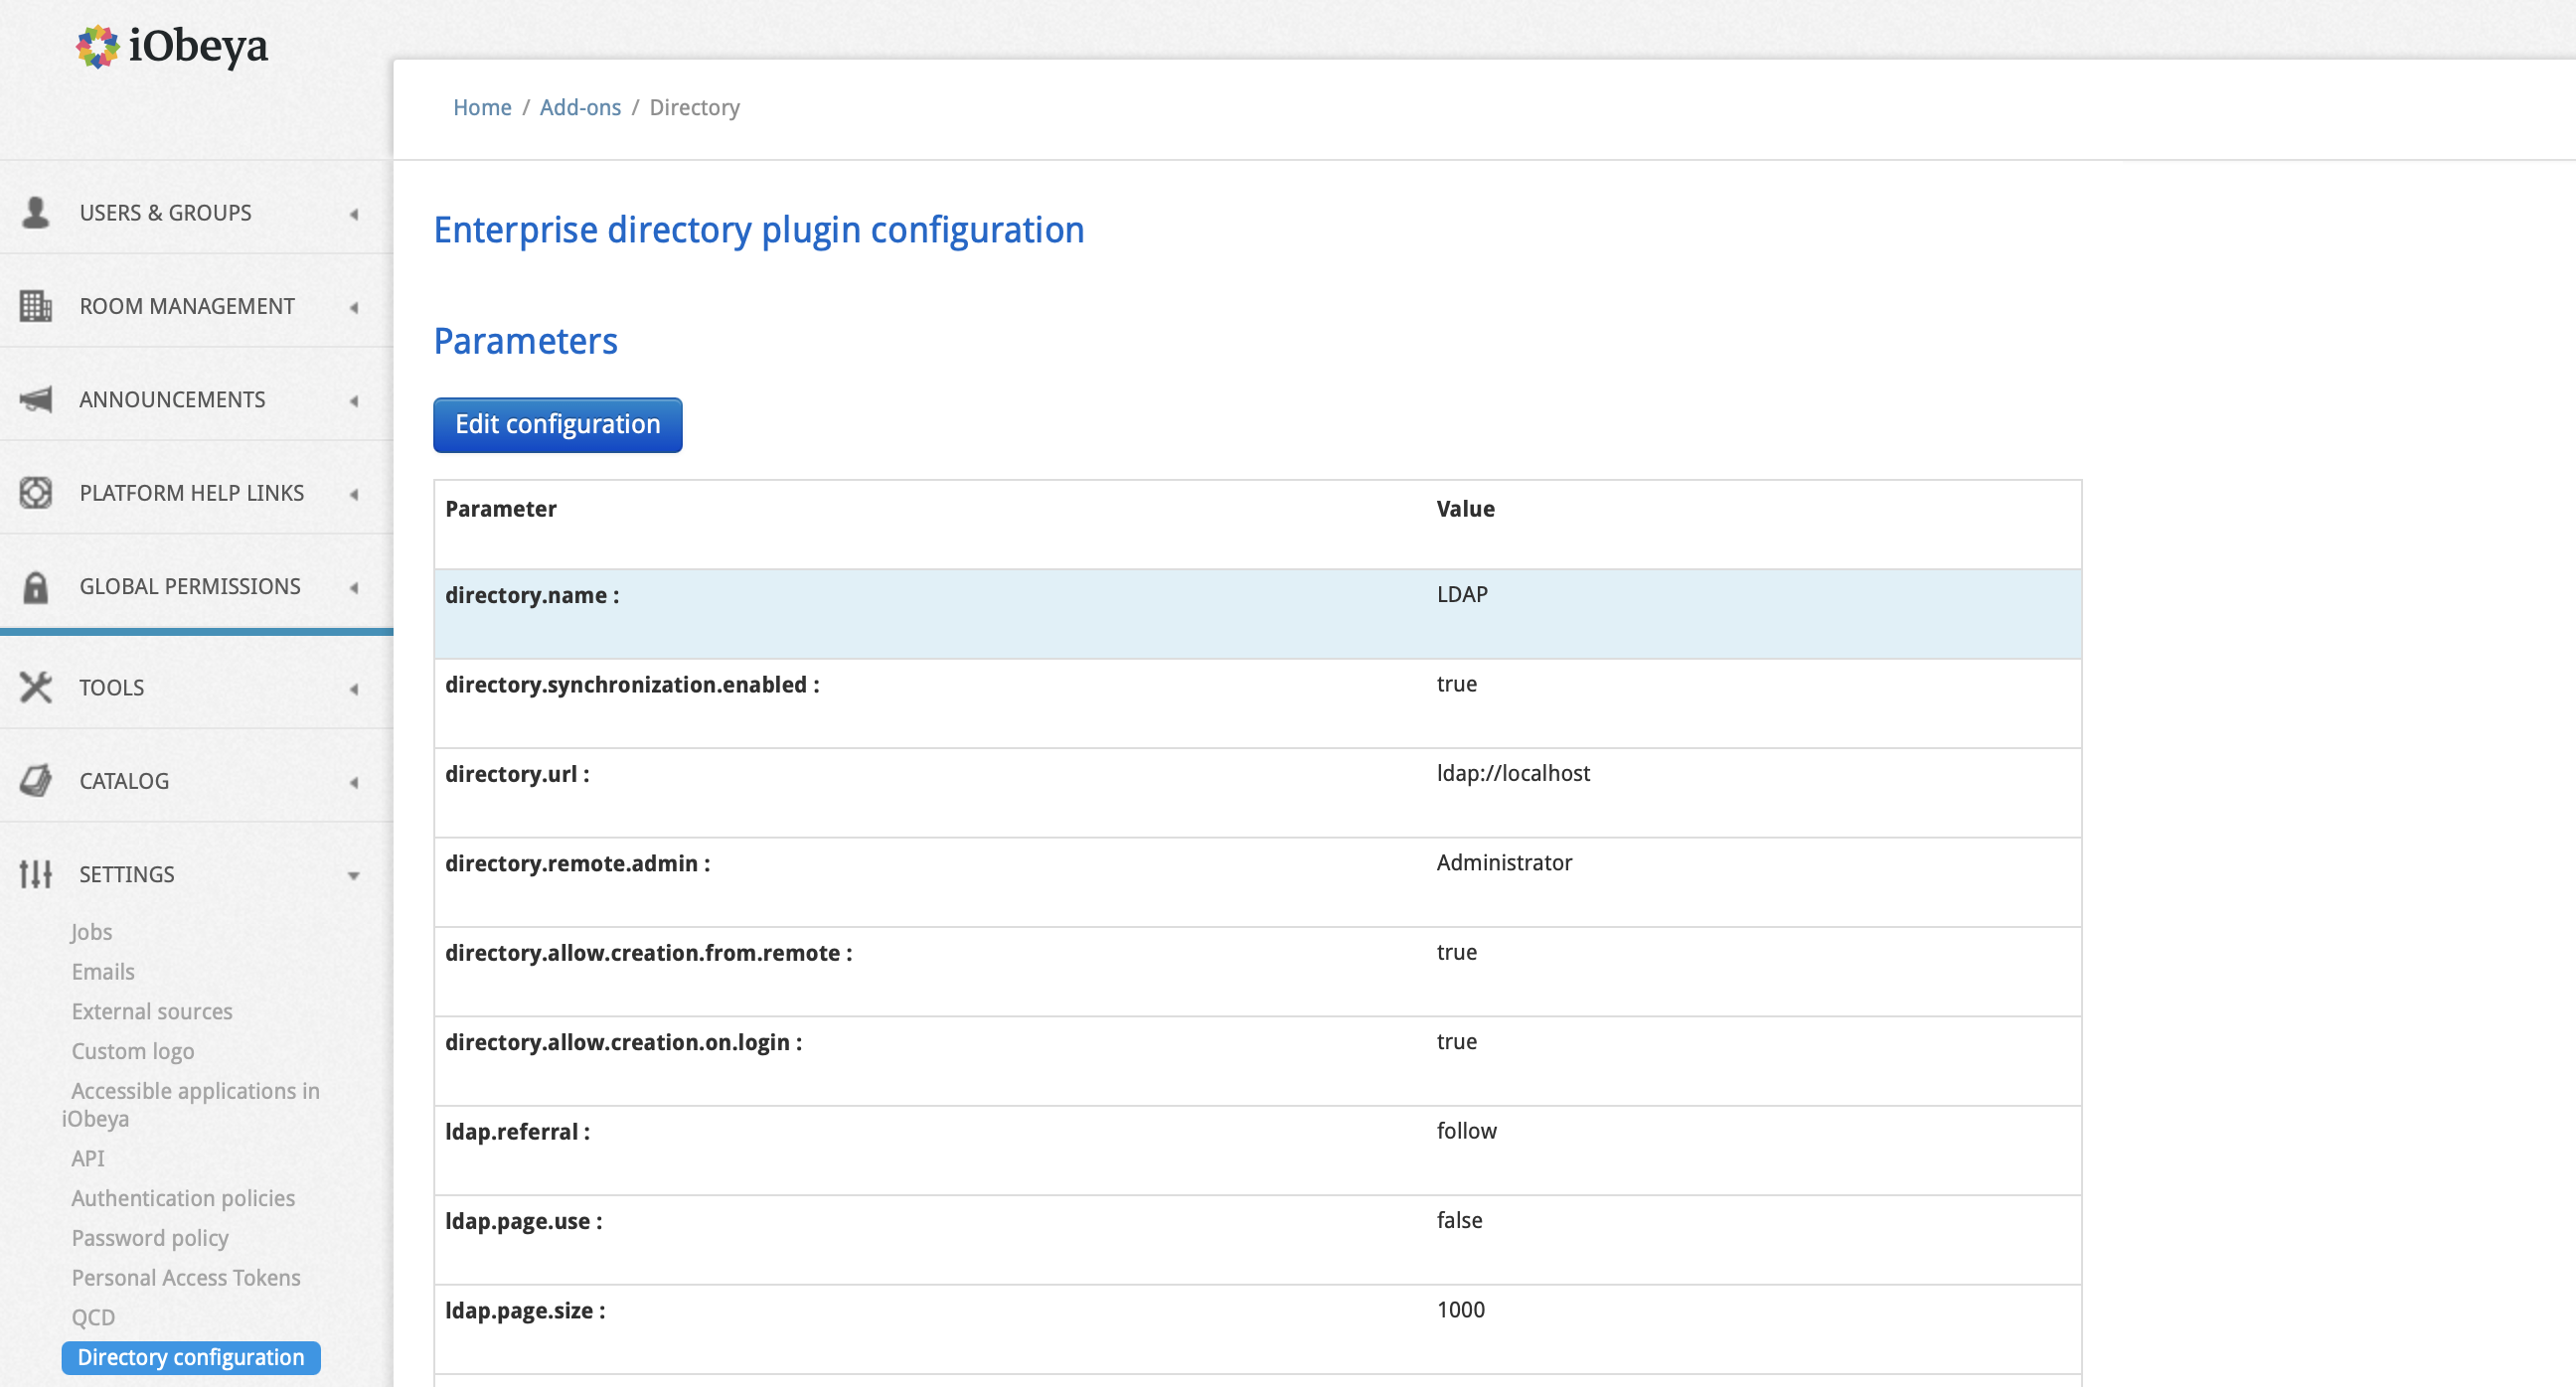Go to Home breadcrumb link
2576x1387 pixels.
coord(482,107)
